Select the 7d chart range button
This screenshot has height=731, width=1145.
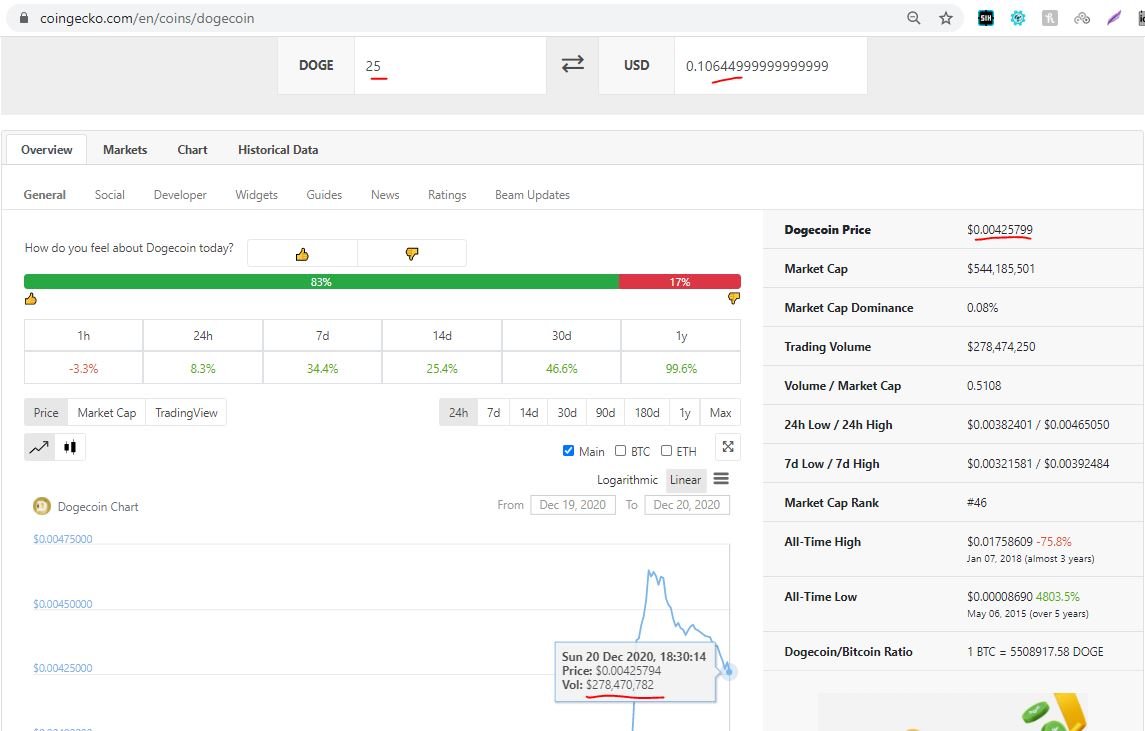point(493,412)
